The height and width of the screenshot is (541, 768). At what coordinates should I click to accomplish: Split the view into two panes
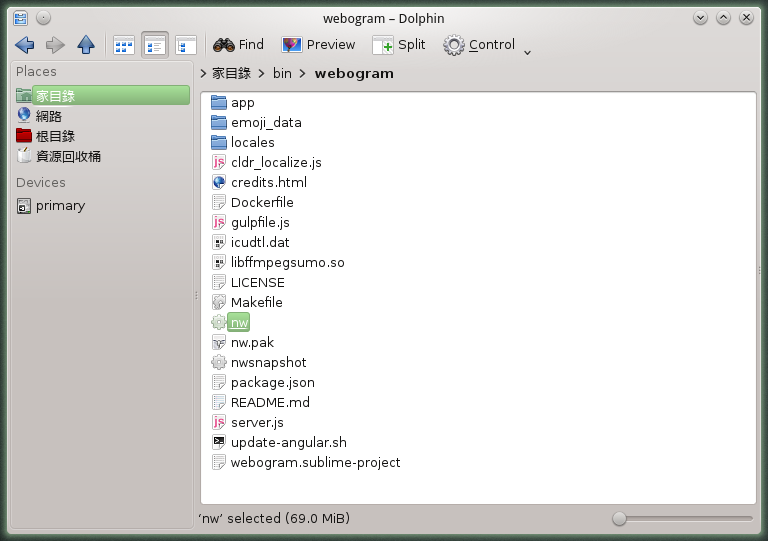(x=399, y=45)
